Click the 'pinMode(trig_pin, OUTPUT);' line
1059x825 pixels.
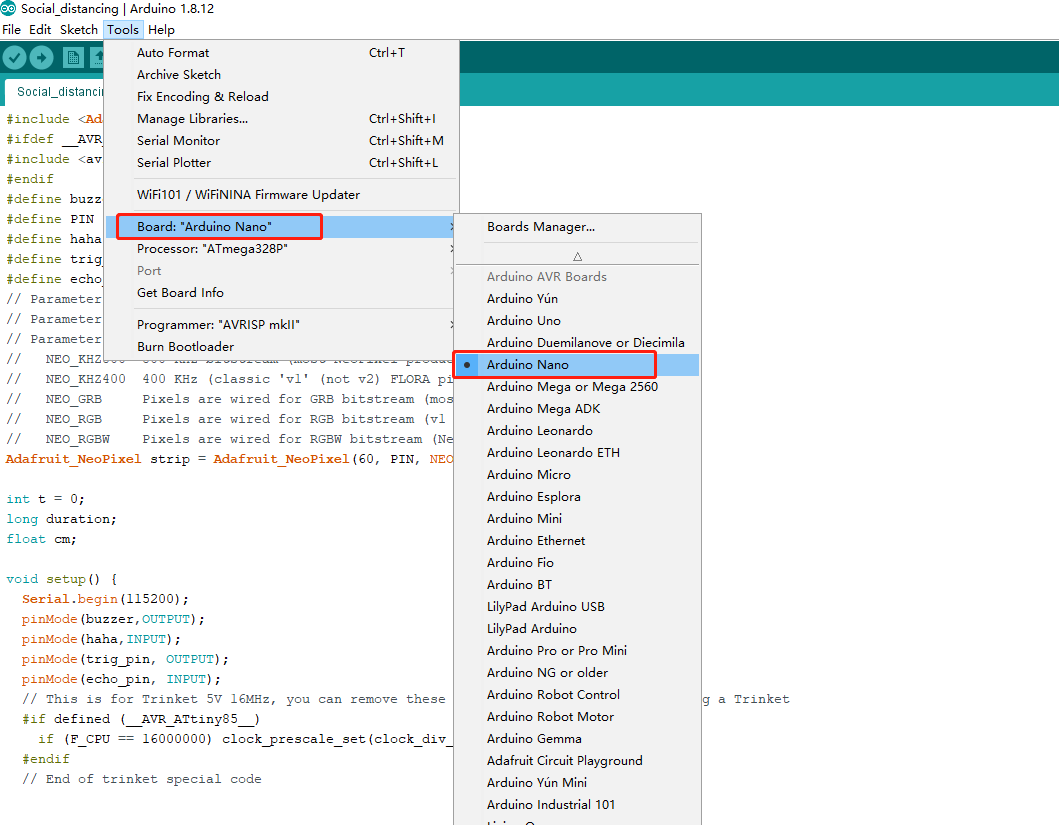[125, 659]
